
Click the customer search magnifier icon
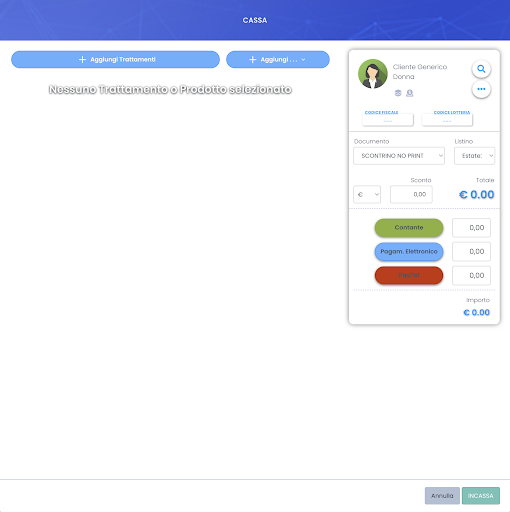[x=481, y=69]
